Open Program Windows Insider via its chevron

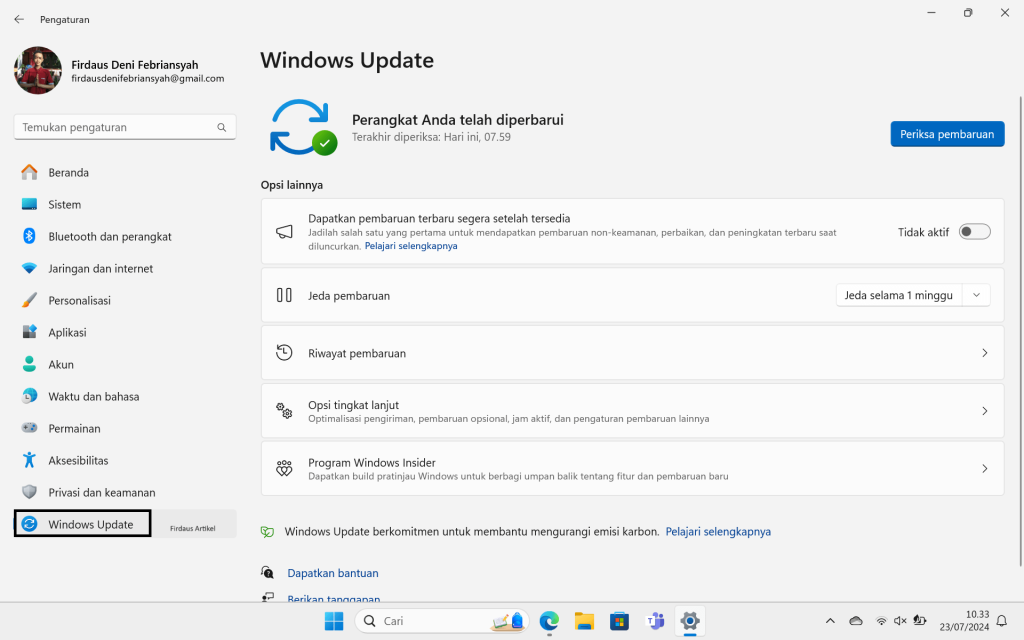pyautogui.click(x=985, y=468)
